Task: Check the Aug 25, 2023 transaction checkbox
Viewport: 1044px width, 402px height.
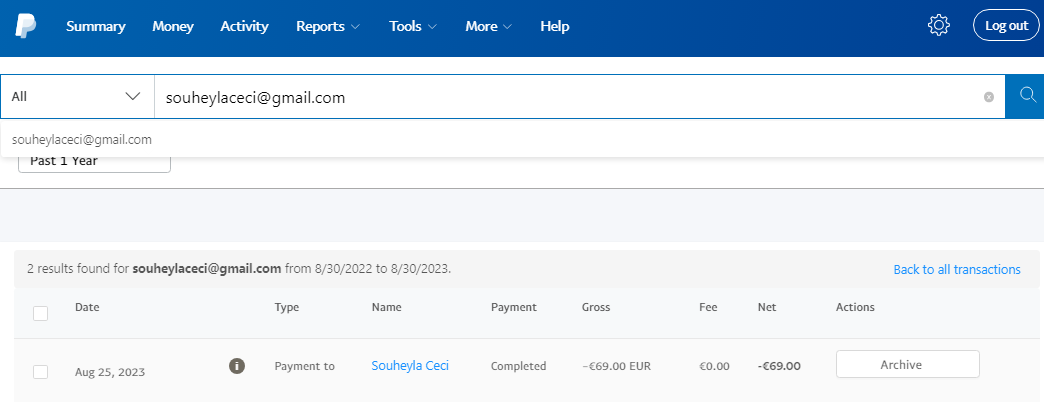Action: pos(41,372)
